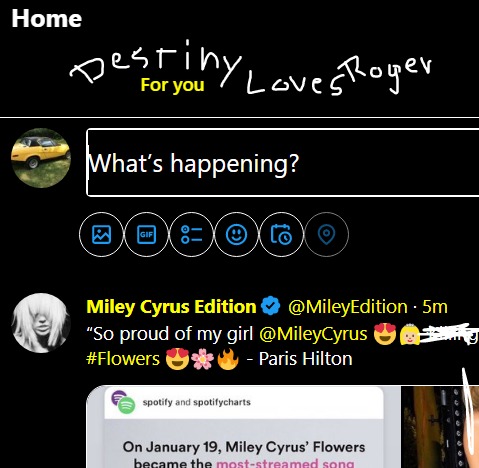Image resolution: width=479 pixels, height=468 pixels.
Task: Schedule post using calendar clock icon
Action: [x=281, y=234]
